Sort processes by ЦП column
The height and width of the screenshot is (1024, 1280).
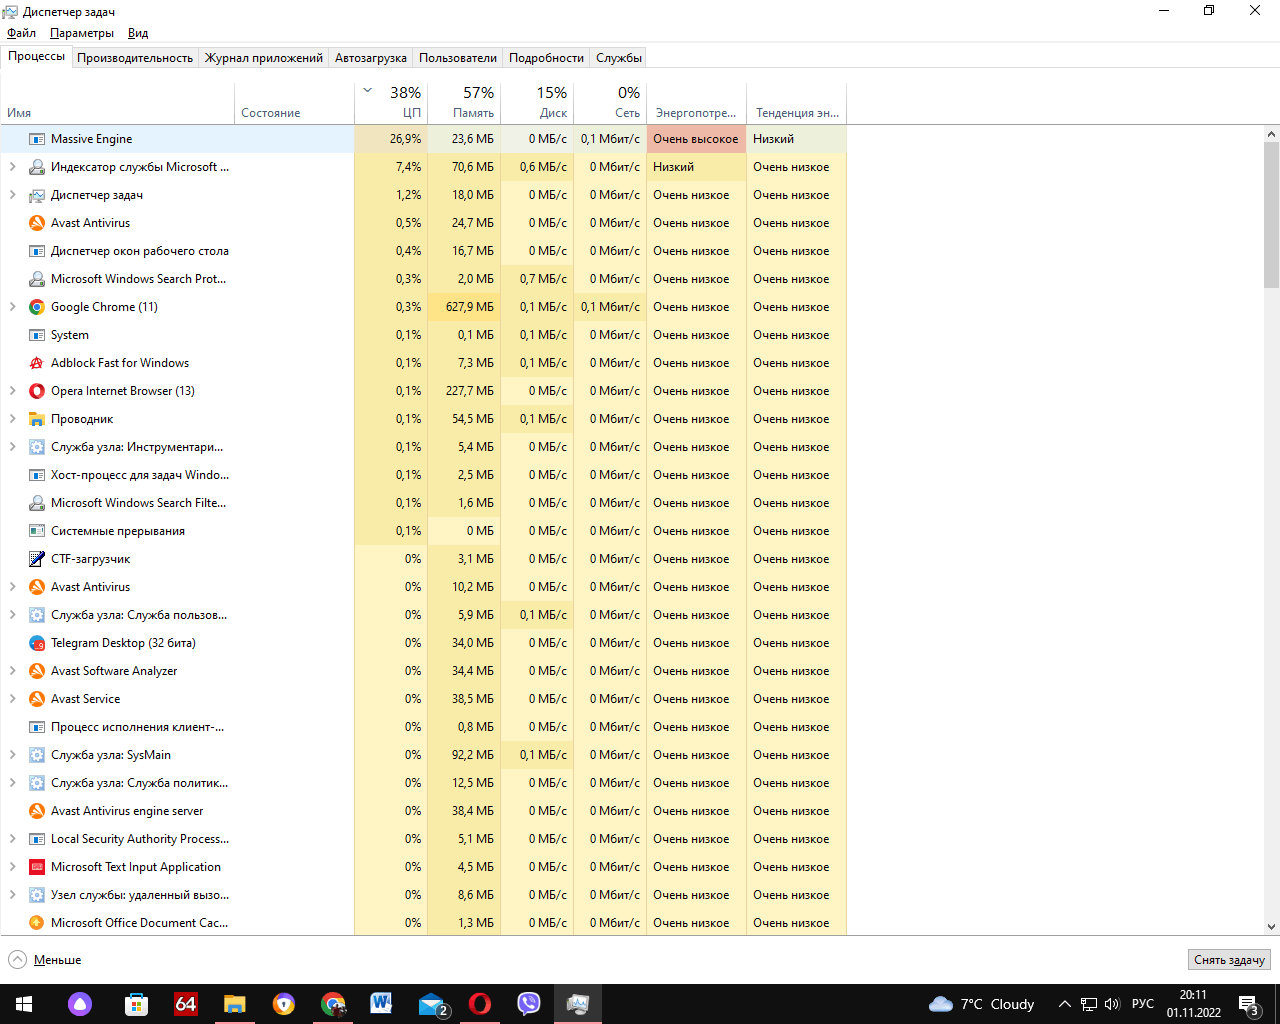pos(391,103)
